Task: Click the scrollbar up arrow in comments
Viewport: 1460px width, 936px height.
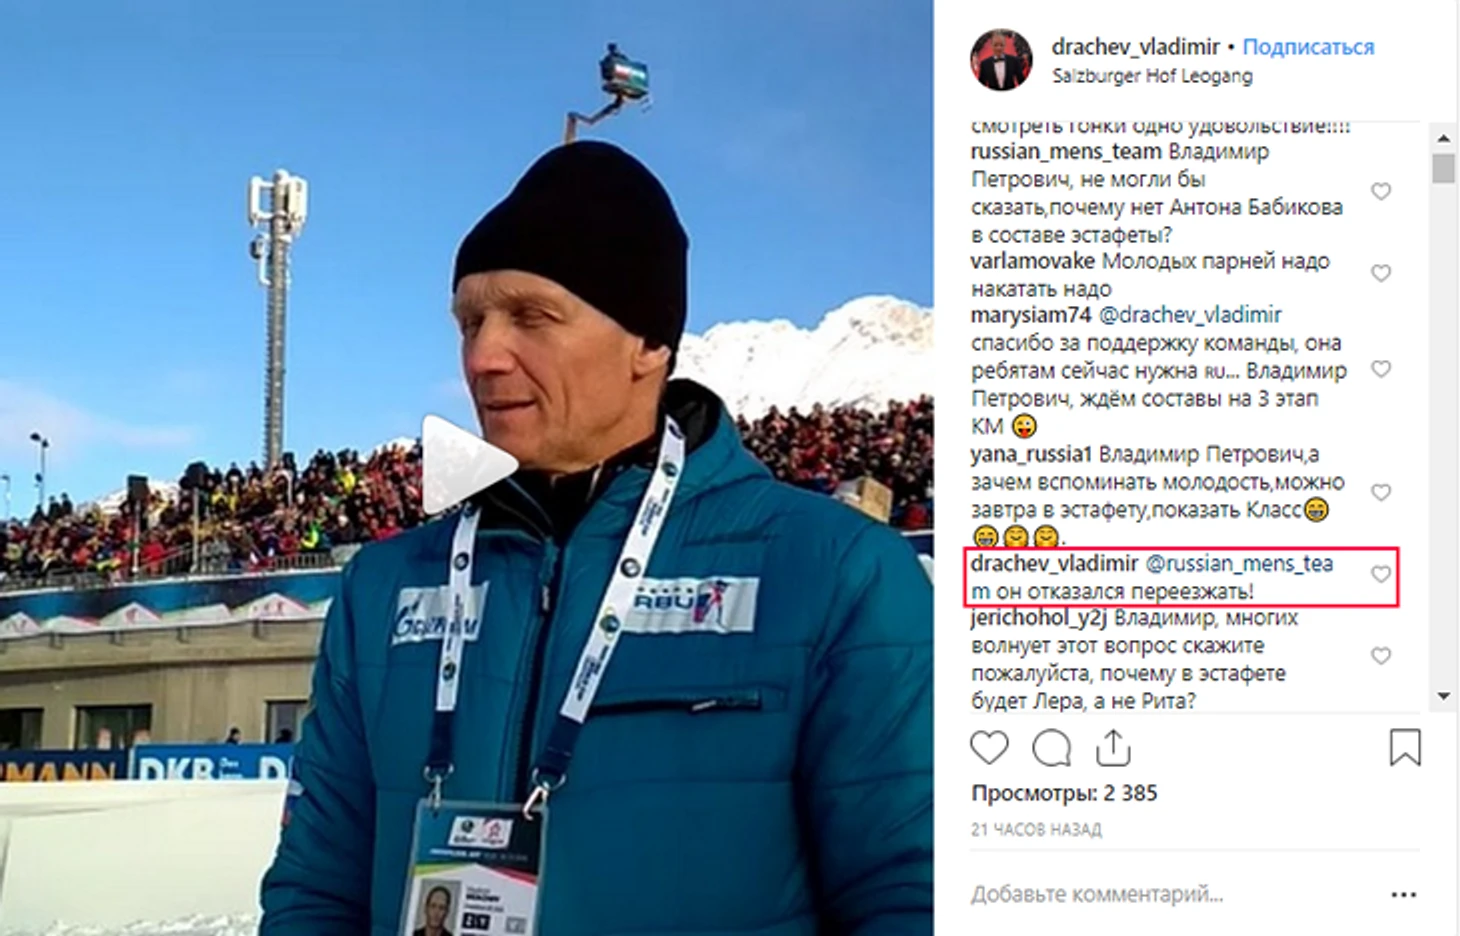Action: [1443, 138]
